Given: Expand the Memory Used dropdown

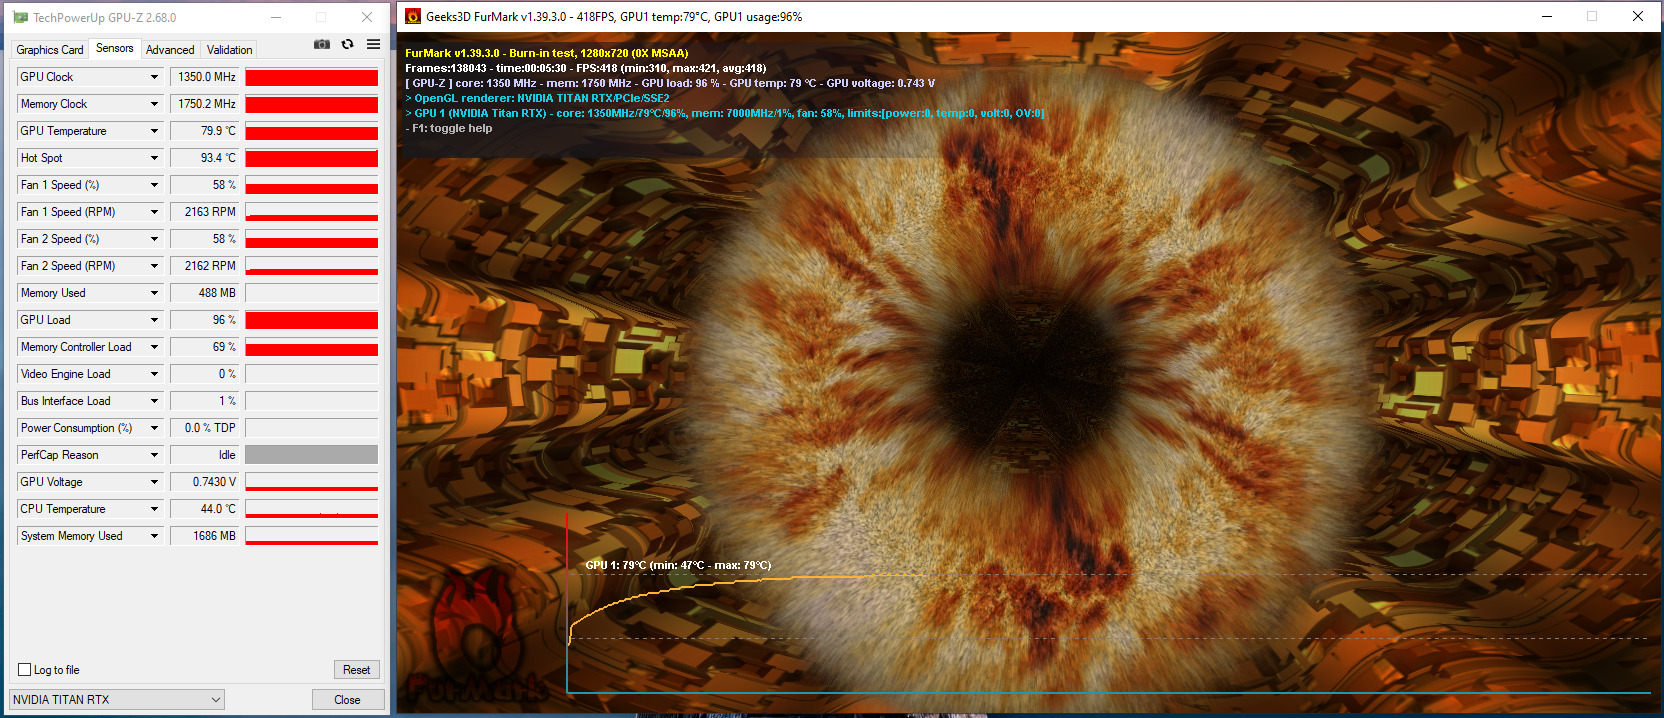Looking at the screenshot, I should tap(155, 293).
